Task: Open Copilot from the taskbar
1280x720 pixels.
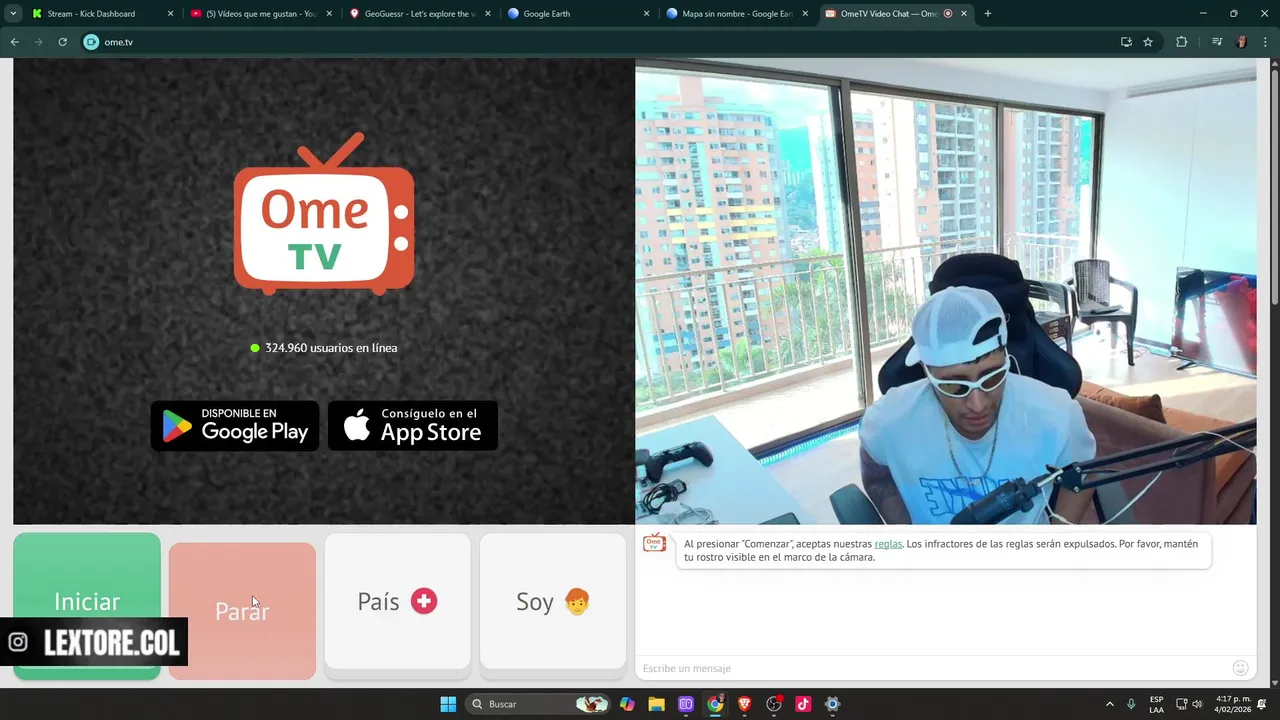Action: coord(627,704)
